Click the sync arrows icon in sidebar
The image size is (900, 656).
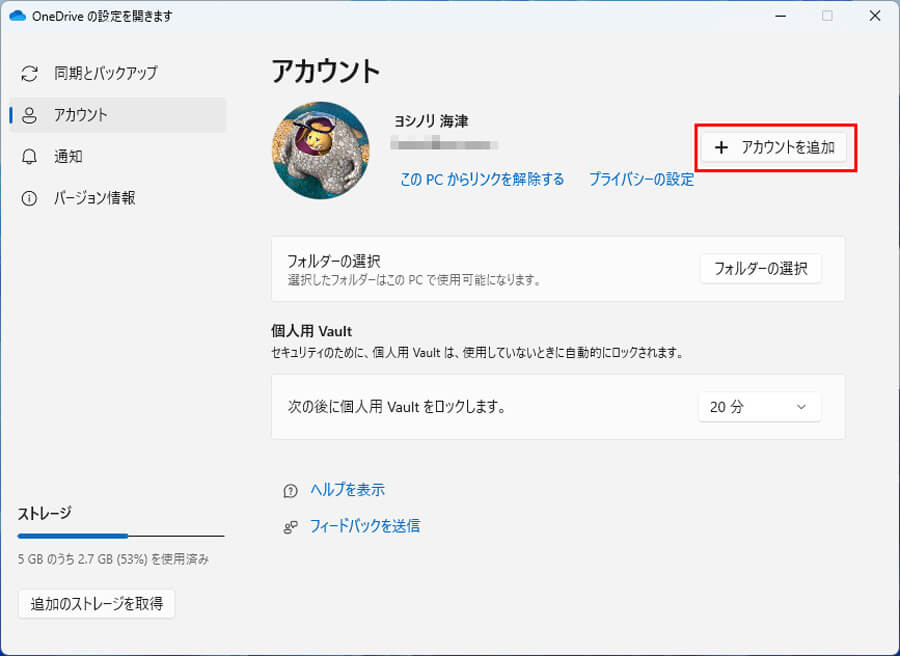click(x=29, y=73)
